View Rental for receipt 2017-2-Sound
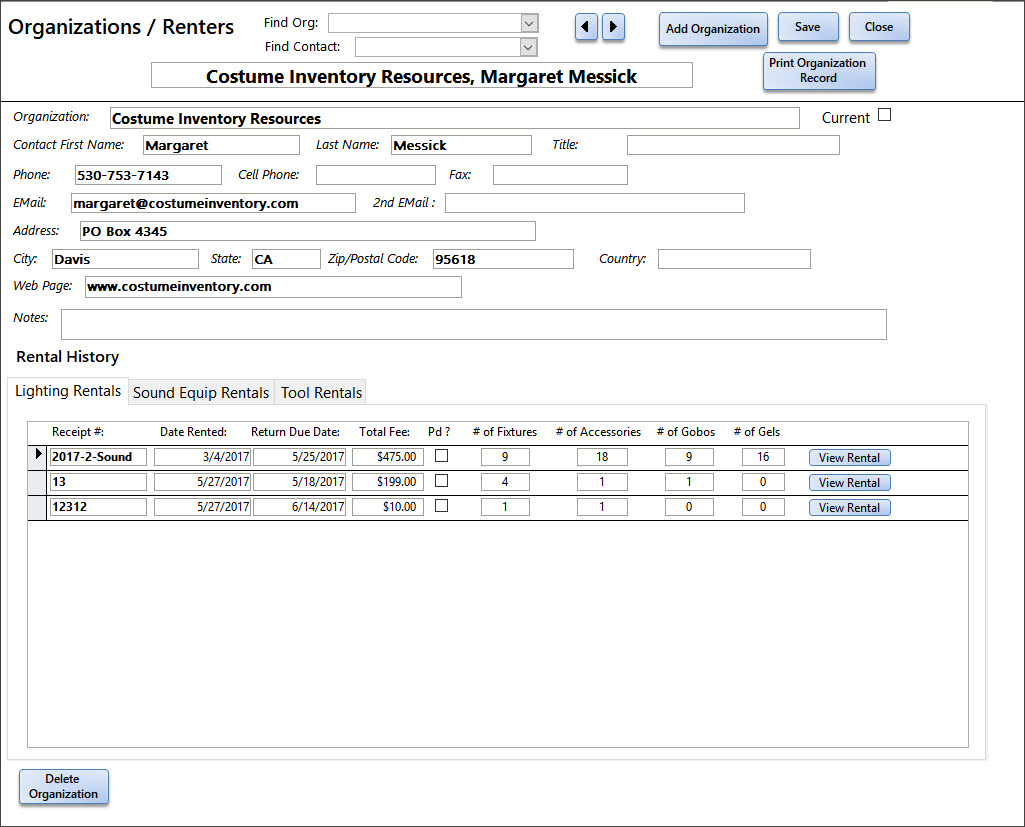 pyautogui.click(x=849, y=458)
